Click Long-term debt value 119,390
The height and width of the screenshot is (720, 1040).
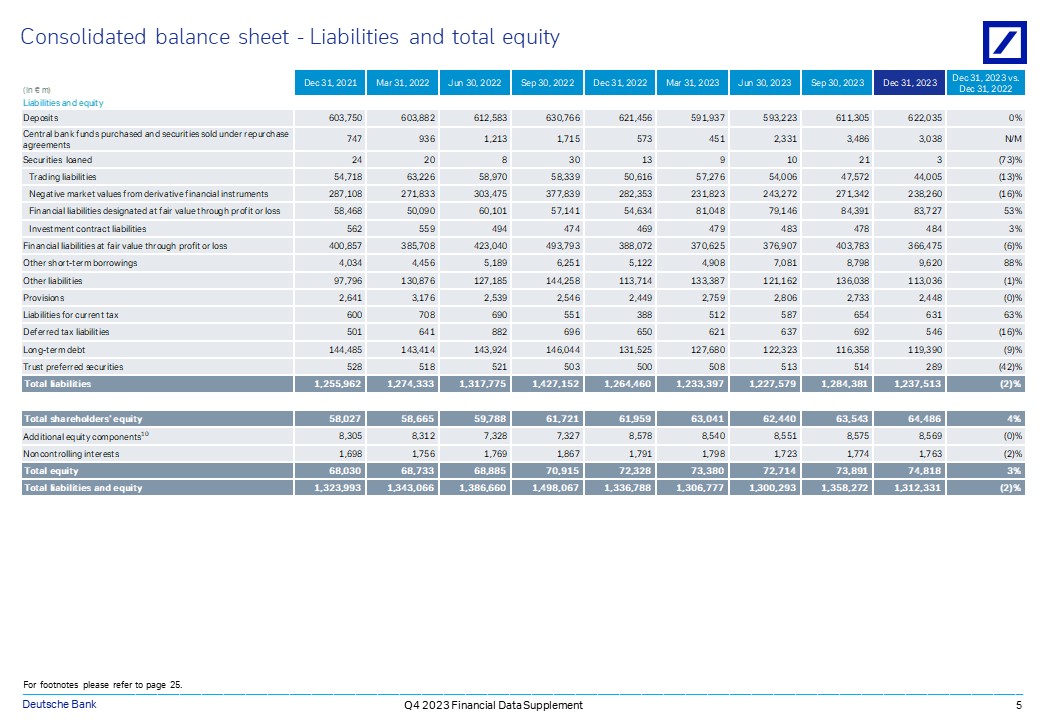click(x=925, y=350)
